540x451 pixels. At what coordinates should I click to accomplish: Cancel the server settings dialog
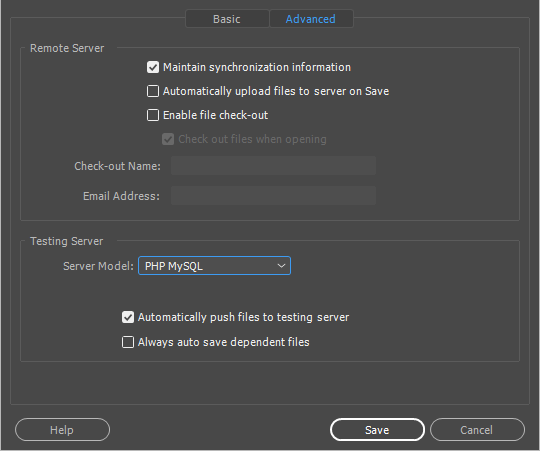[477, 430]
